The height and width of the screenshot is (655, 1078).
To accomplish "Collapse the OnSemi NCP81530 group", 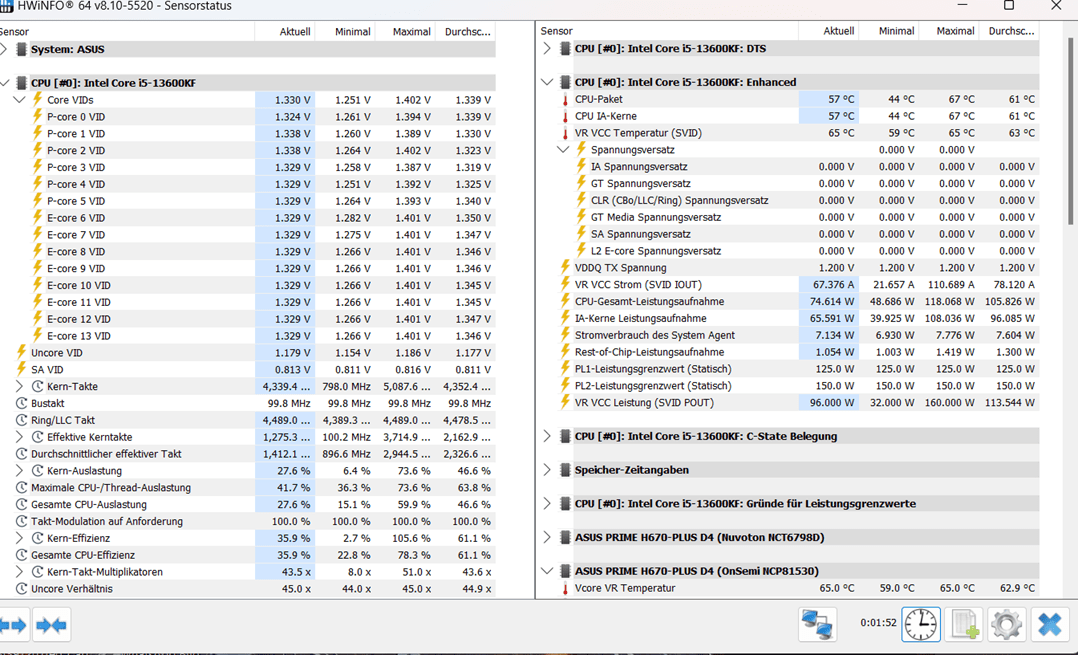I will point(547,570).
